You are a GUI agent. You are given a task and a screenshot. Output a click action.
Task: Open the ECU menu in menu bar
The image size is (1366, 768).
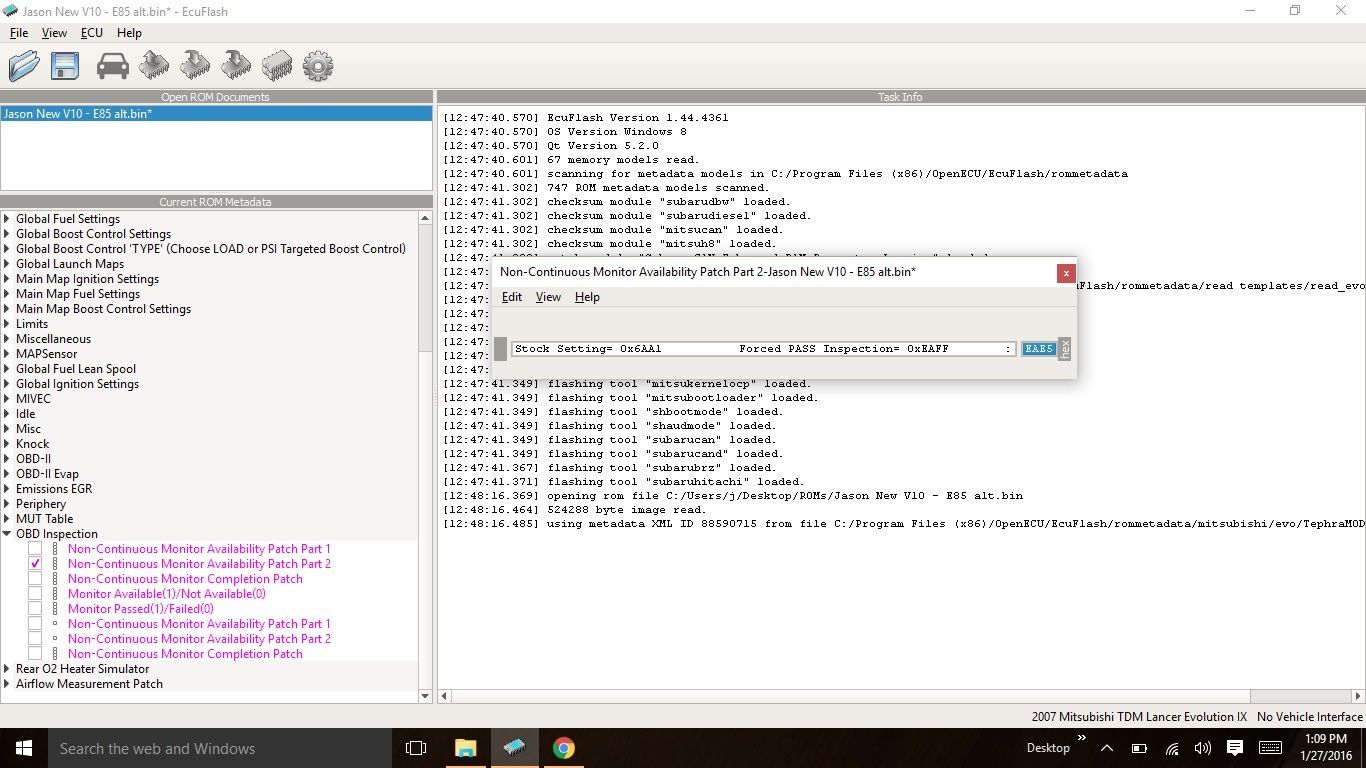[92, 33]
